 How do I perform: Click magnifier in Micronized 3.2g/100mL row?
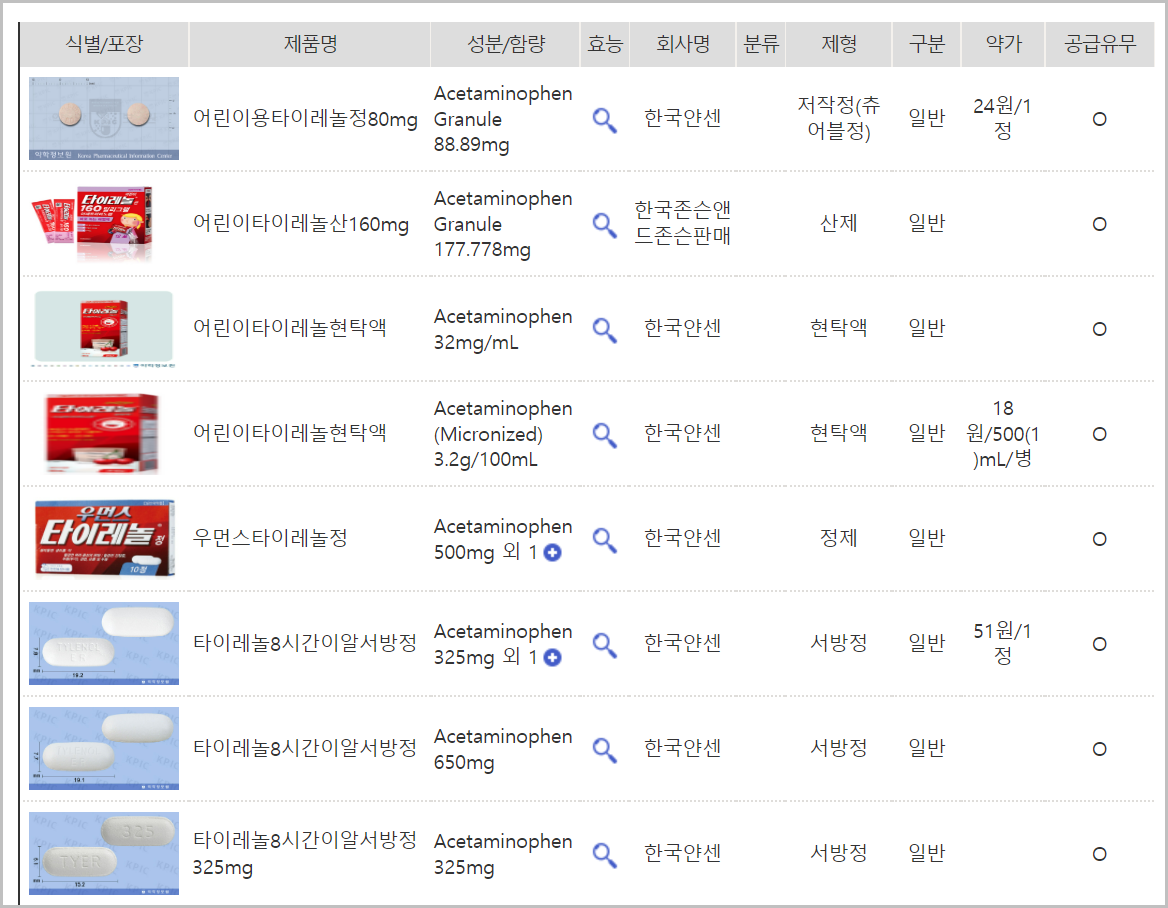point(604,435)
